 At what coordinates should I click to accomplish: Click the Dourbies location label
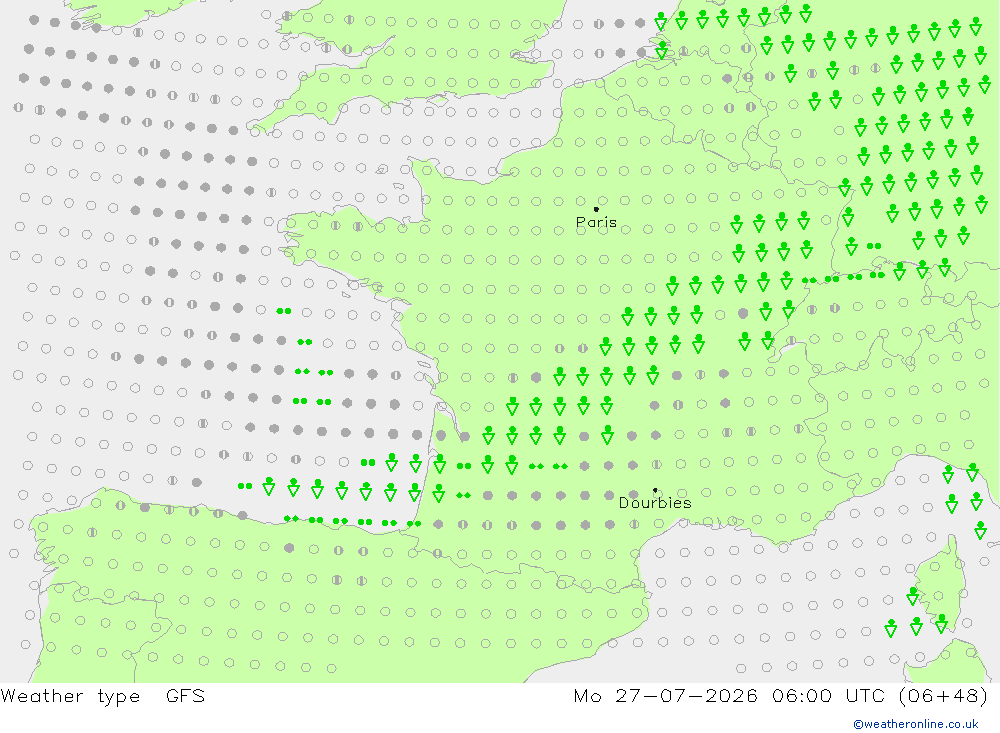655,503
